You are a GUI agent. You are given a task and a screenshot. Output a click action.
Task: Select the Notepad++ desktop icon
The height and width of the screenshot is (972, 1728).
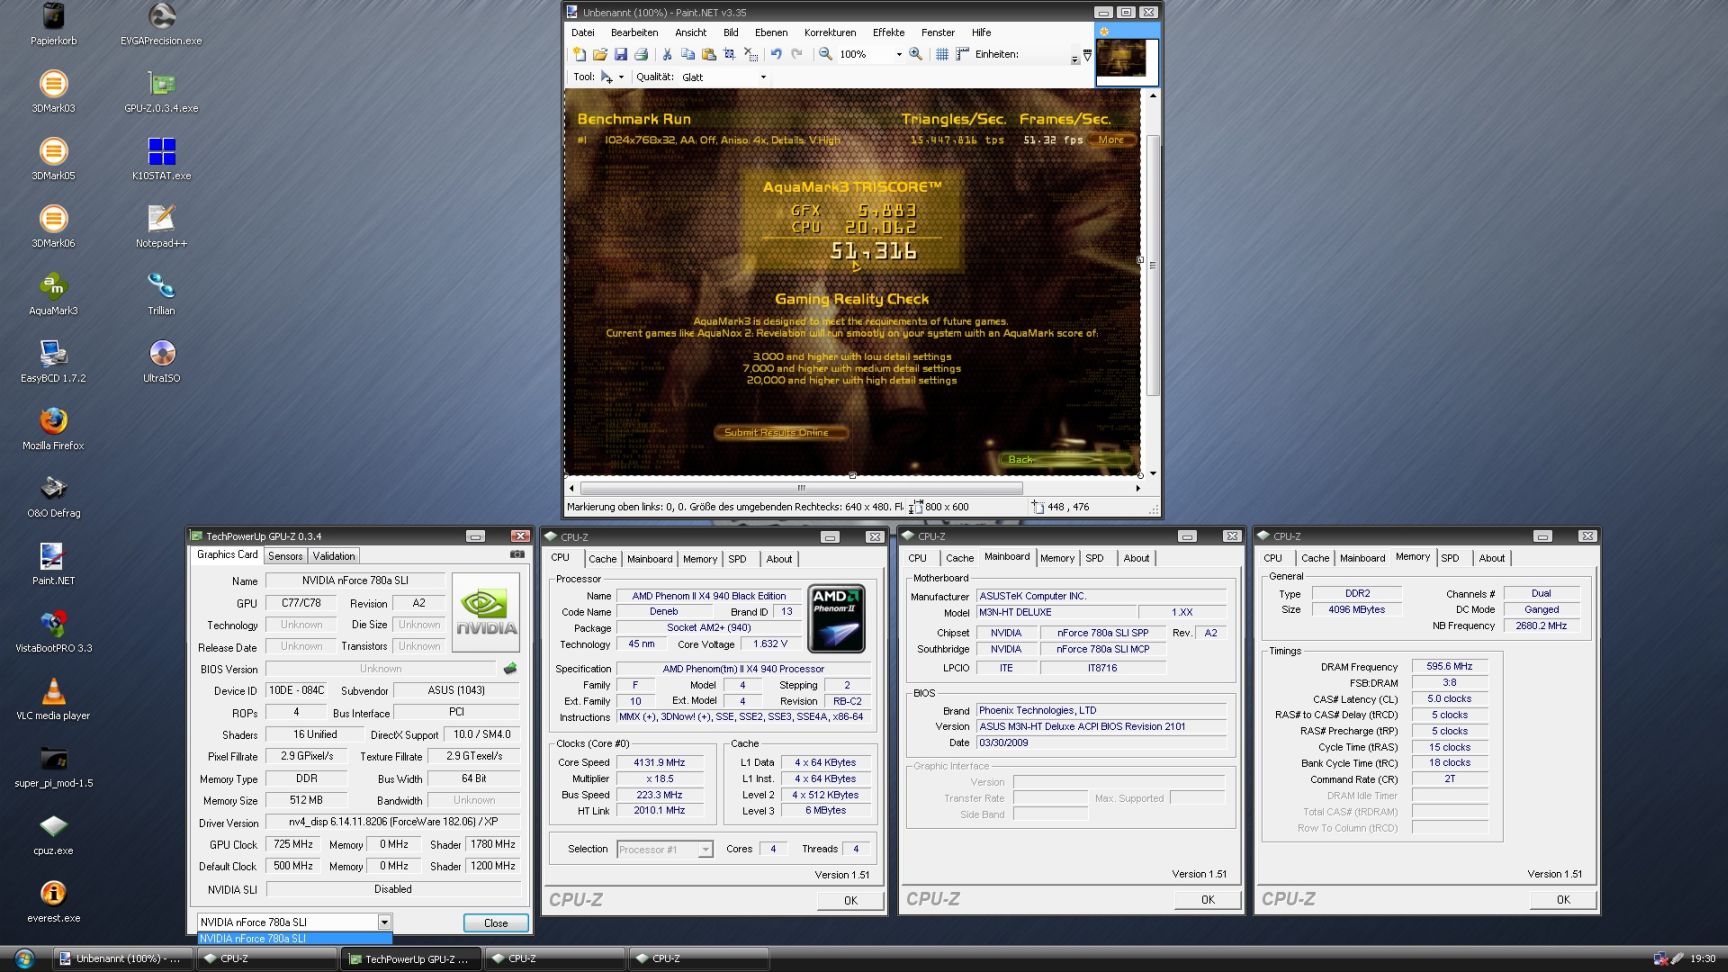161,225
